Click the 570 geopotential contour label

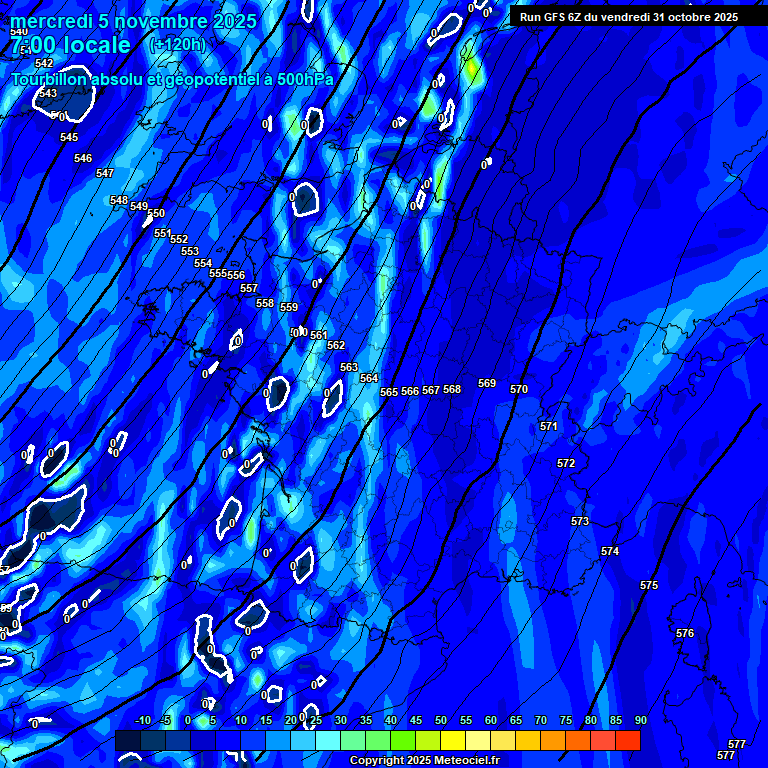[x=519, y=389]
